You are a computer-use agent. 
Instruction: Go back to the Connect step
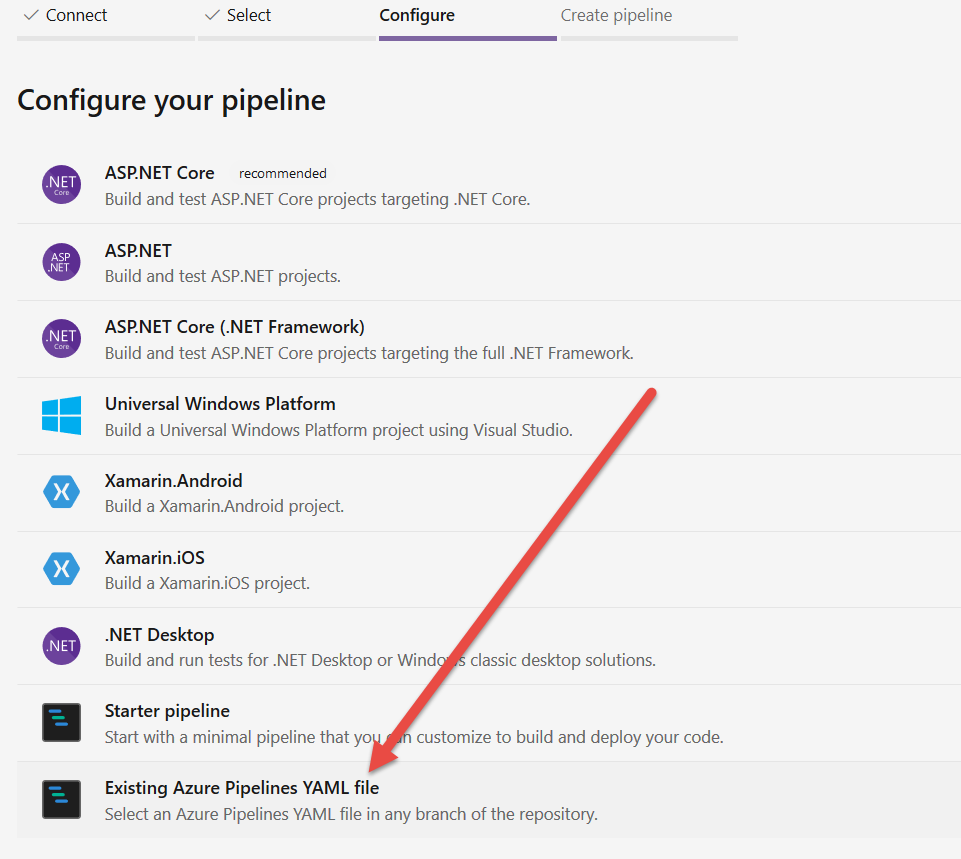click(76, 15)
